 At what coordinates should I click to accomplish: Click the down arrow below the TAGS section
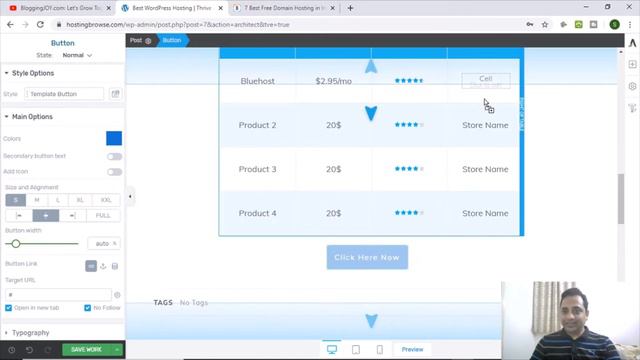click(371, 321)
